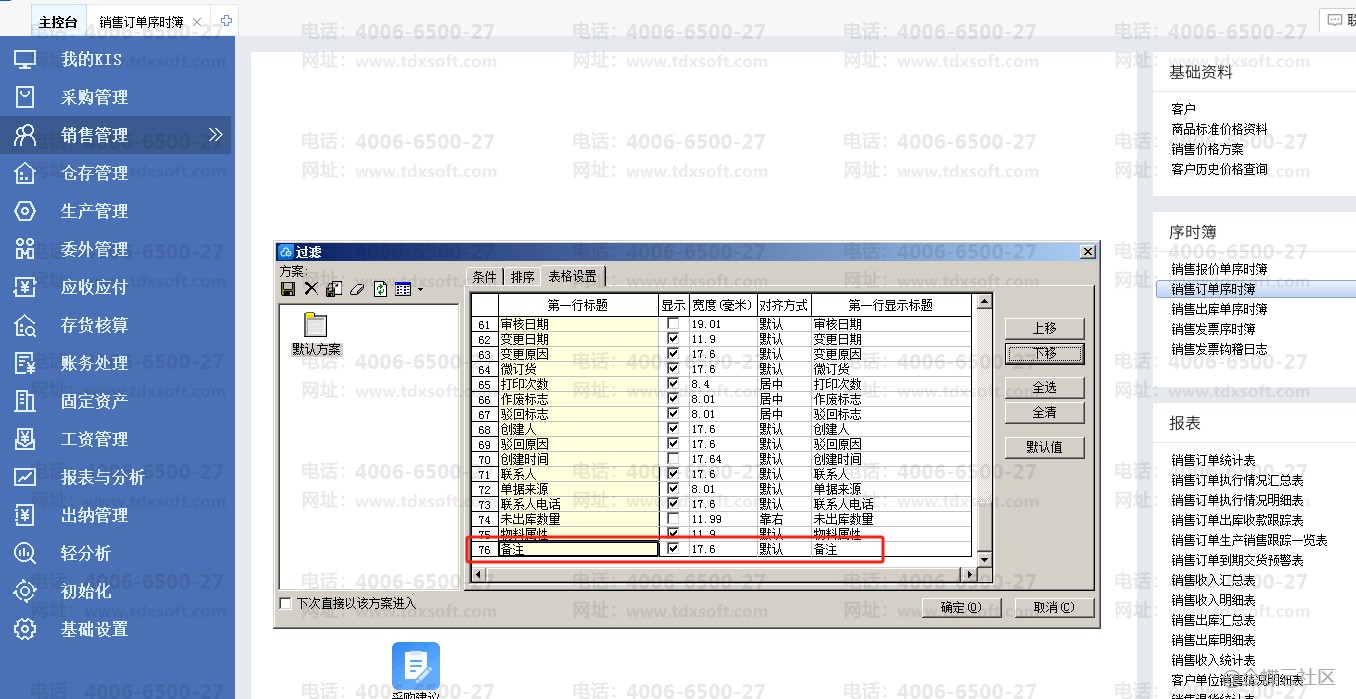The image size is (1356, 699).
Task: Toggle 显示 checkbox for 变更日期 row
Action: pos(673,339)
